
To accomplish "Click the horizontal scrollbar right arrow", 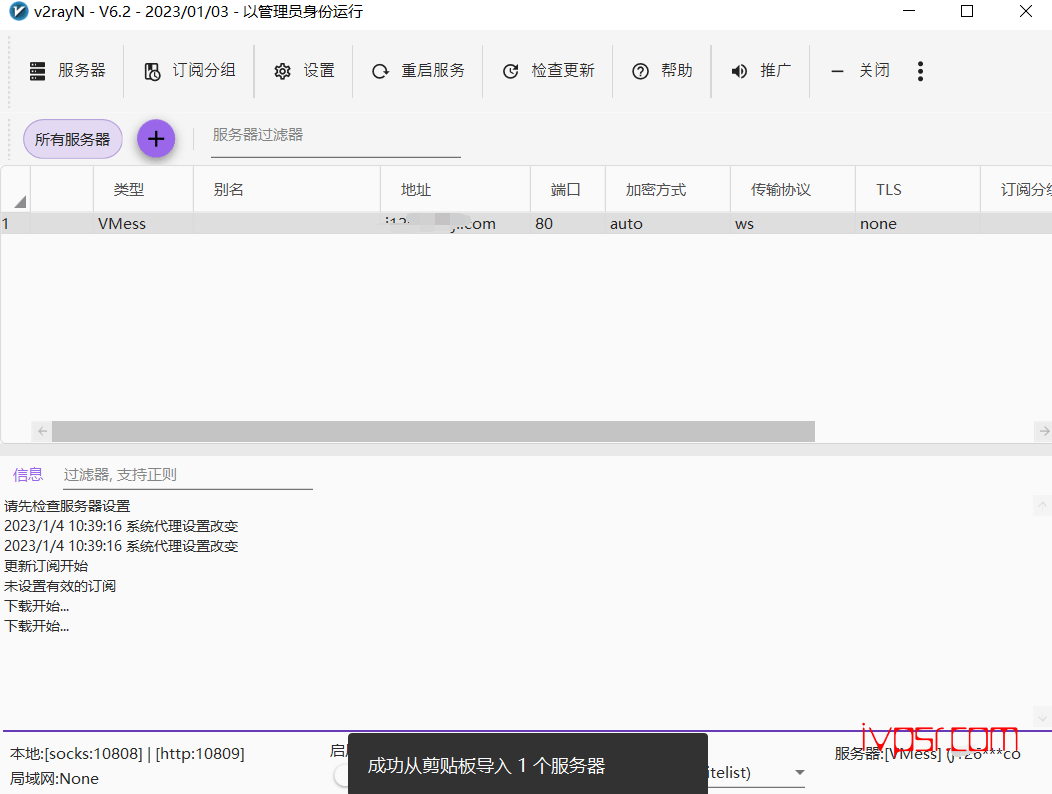I will click(x=1043, y=431).
